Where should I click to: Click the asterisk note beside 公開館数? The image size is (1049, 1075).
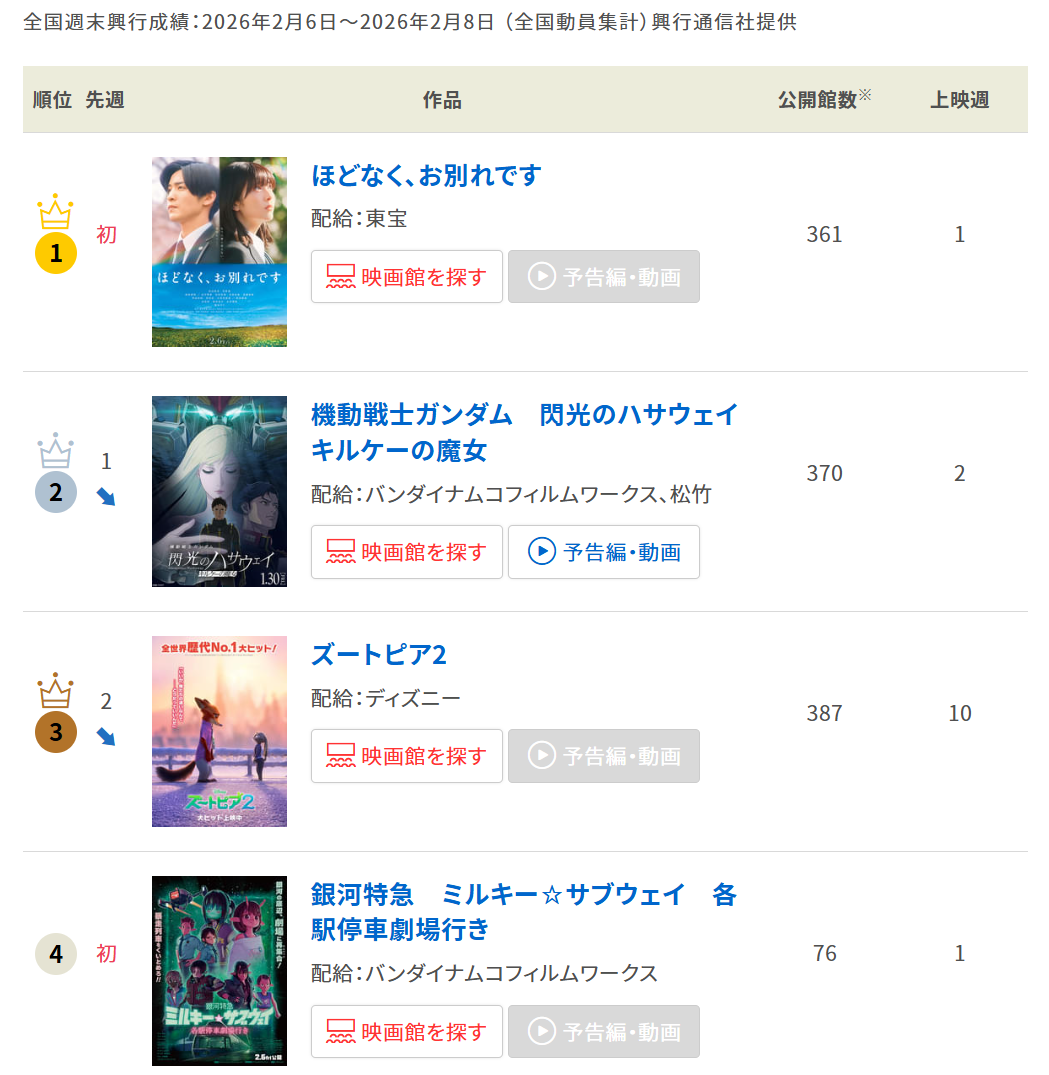[x=865, y=95]
